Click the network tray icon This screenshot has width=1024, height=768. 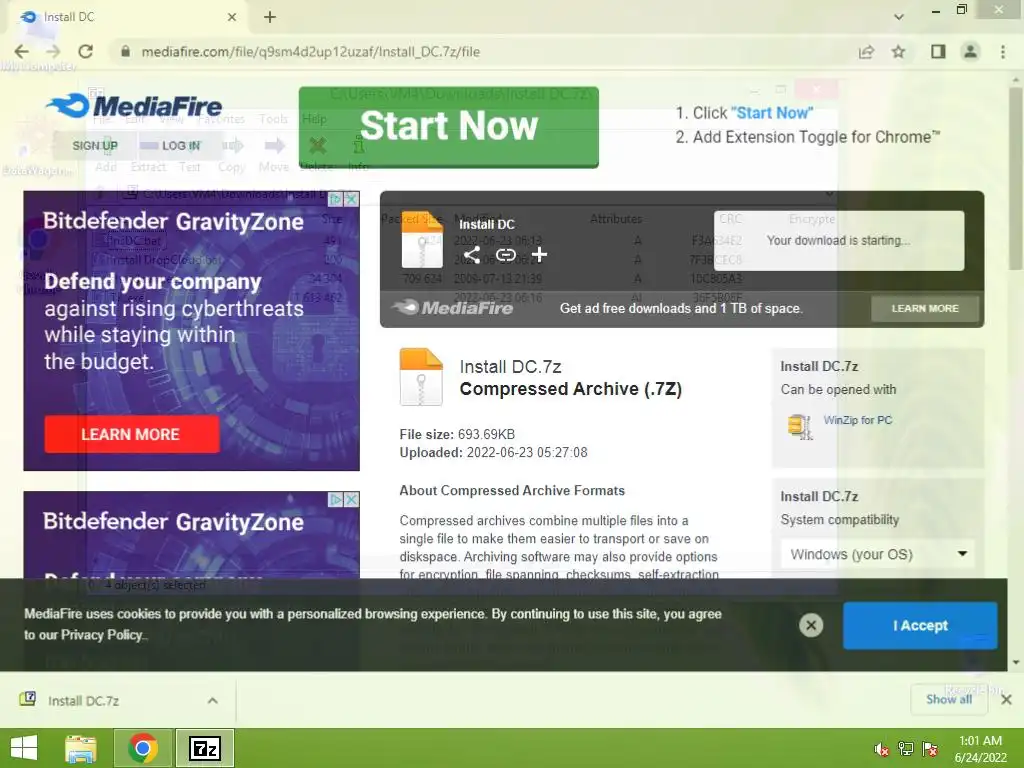906,749
